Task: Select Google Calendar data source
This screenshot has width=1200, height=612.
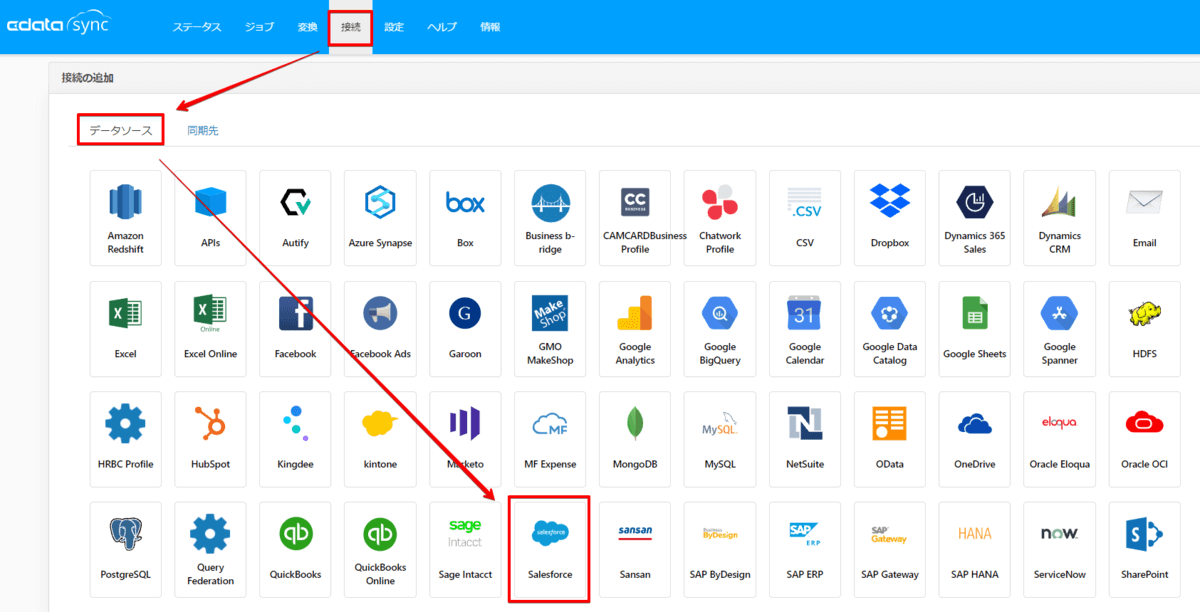Action: click(806, 329)
